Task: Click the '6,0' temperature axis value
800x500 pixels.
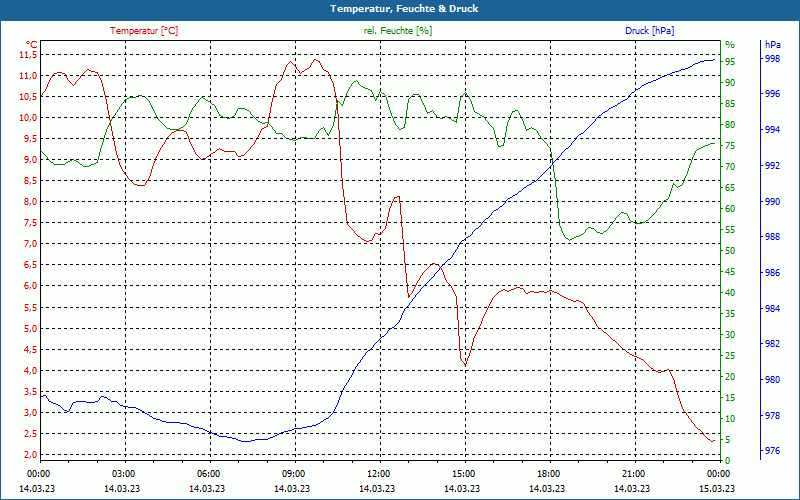Action: tap(30, 286)
